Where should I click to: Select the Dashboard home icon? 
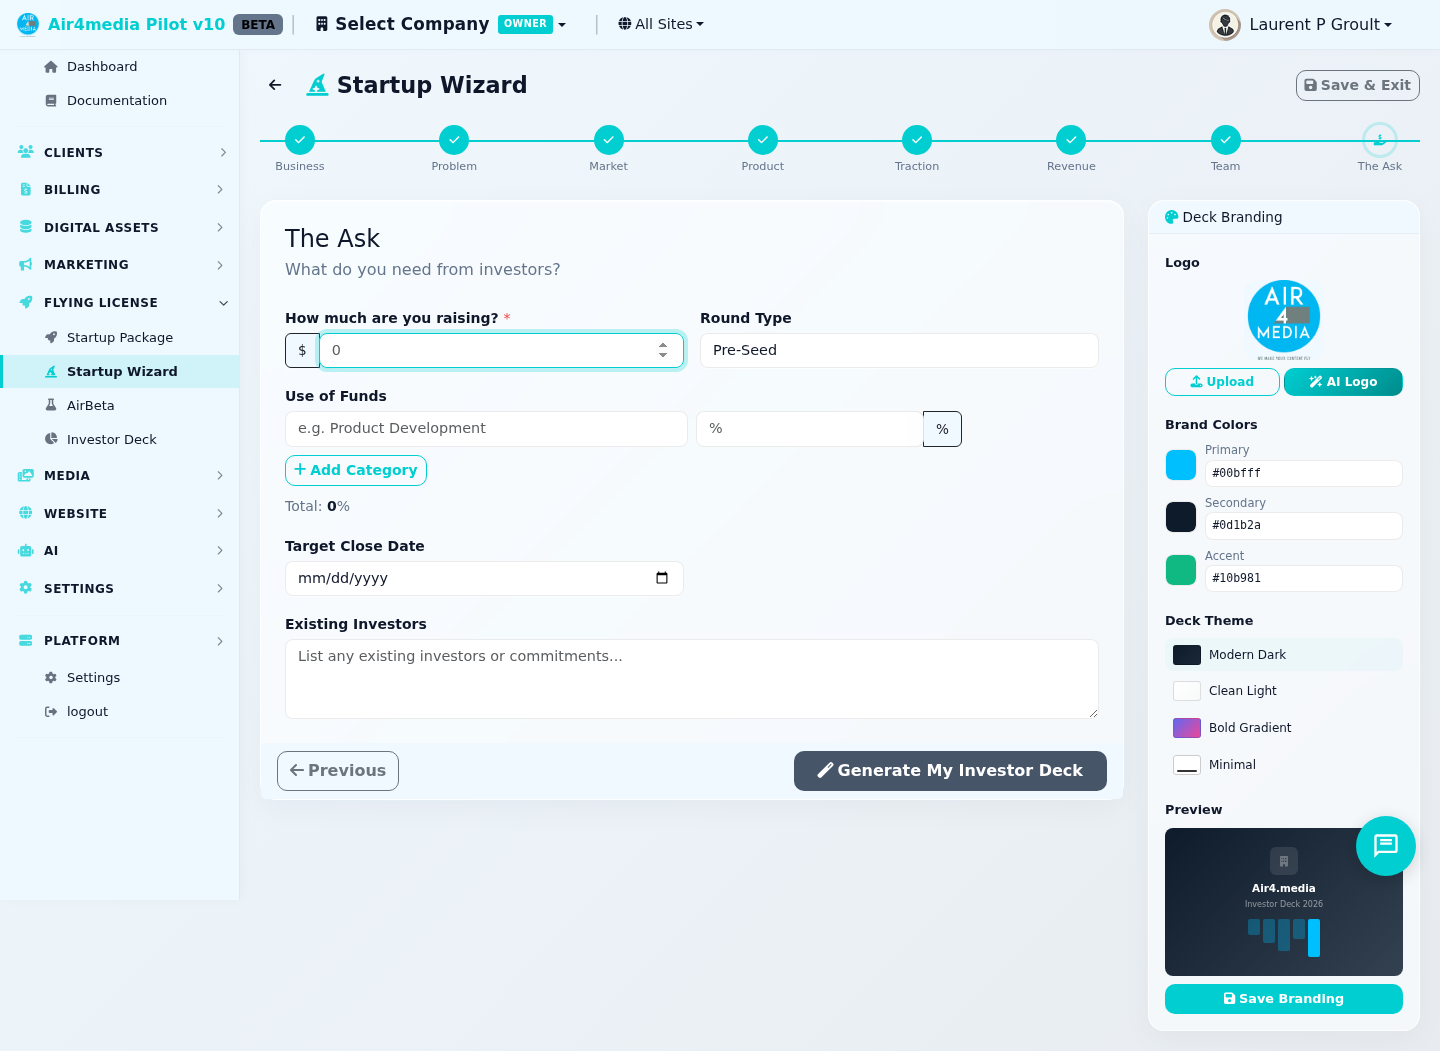tap(50, 66)
